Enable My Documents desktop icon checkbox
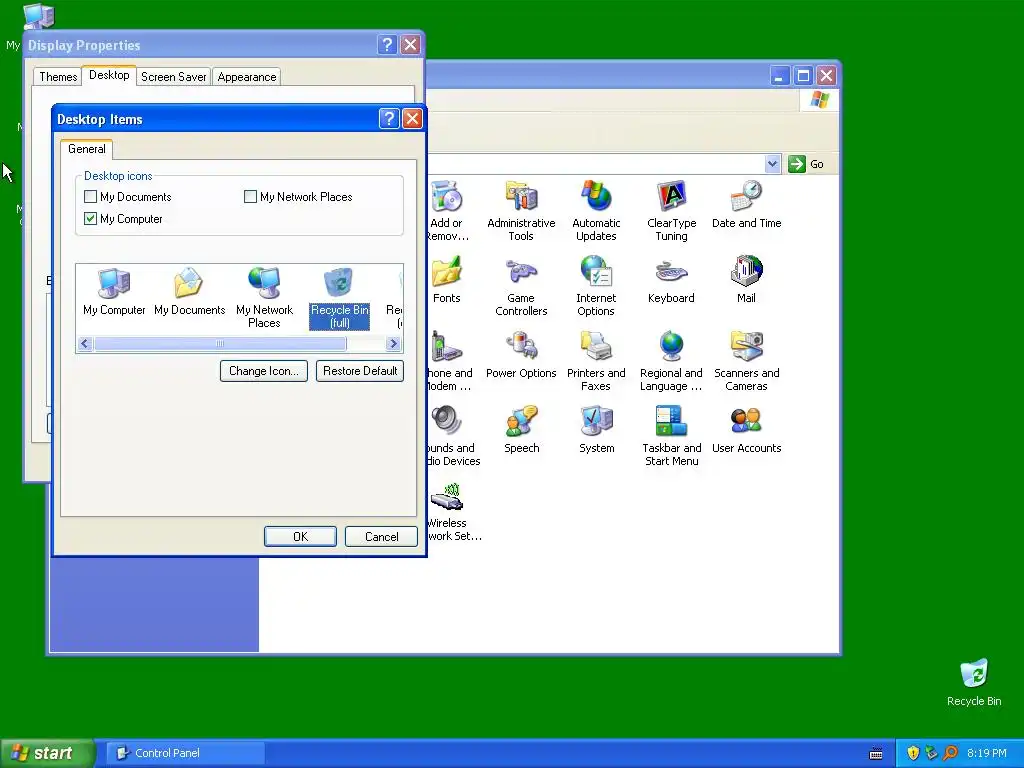1024x768 pixels. (91, 197)
